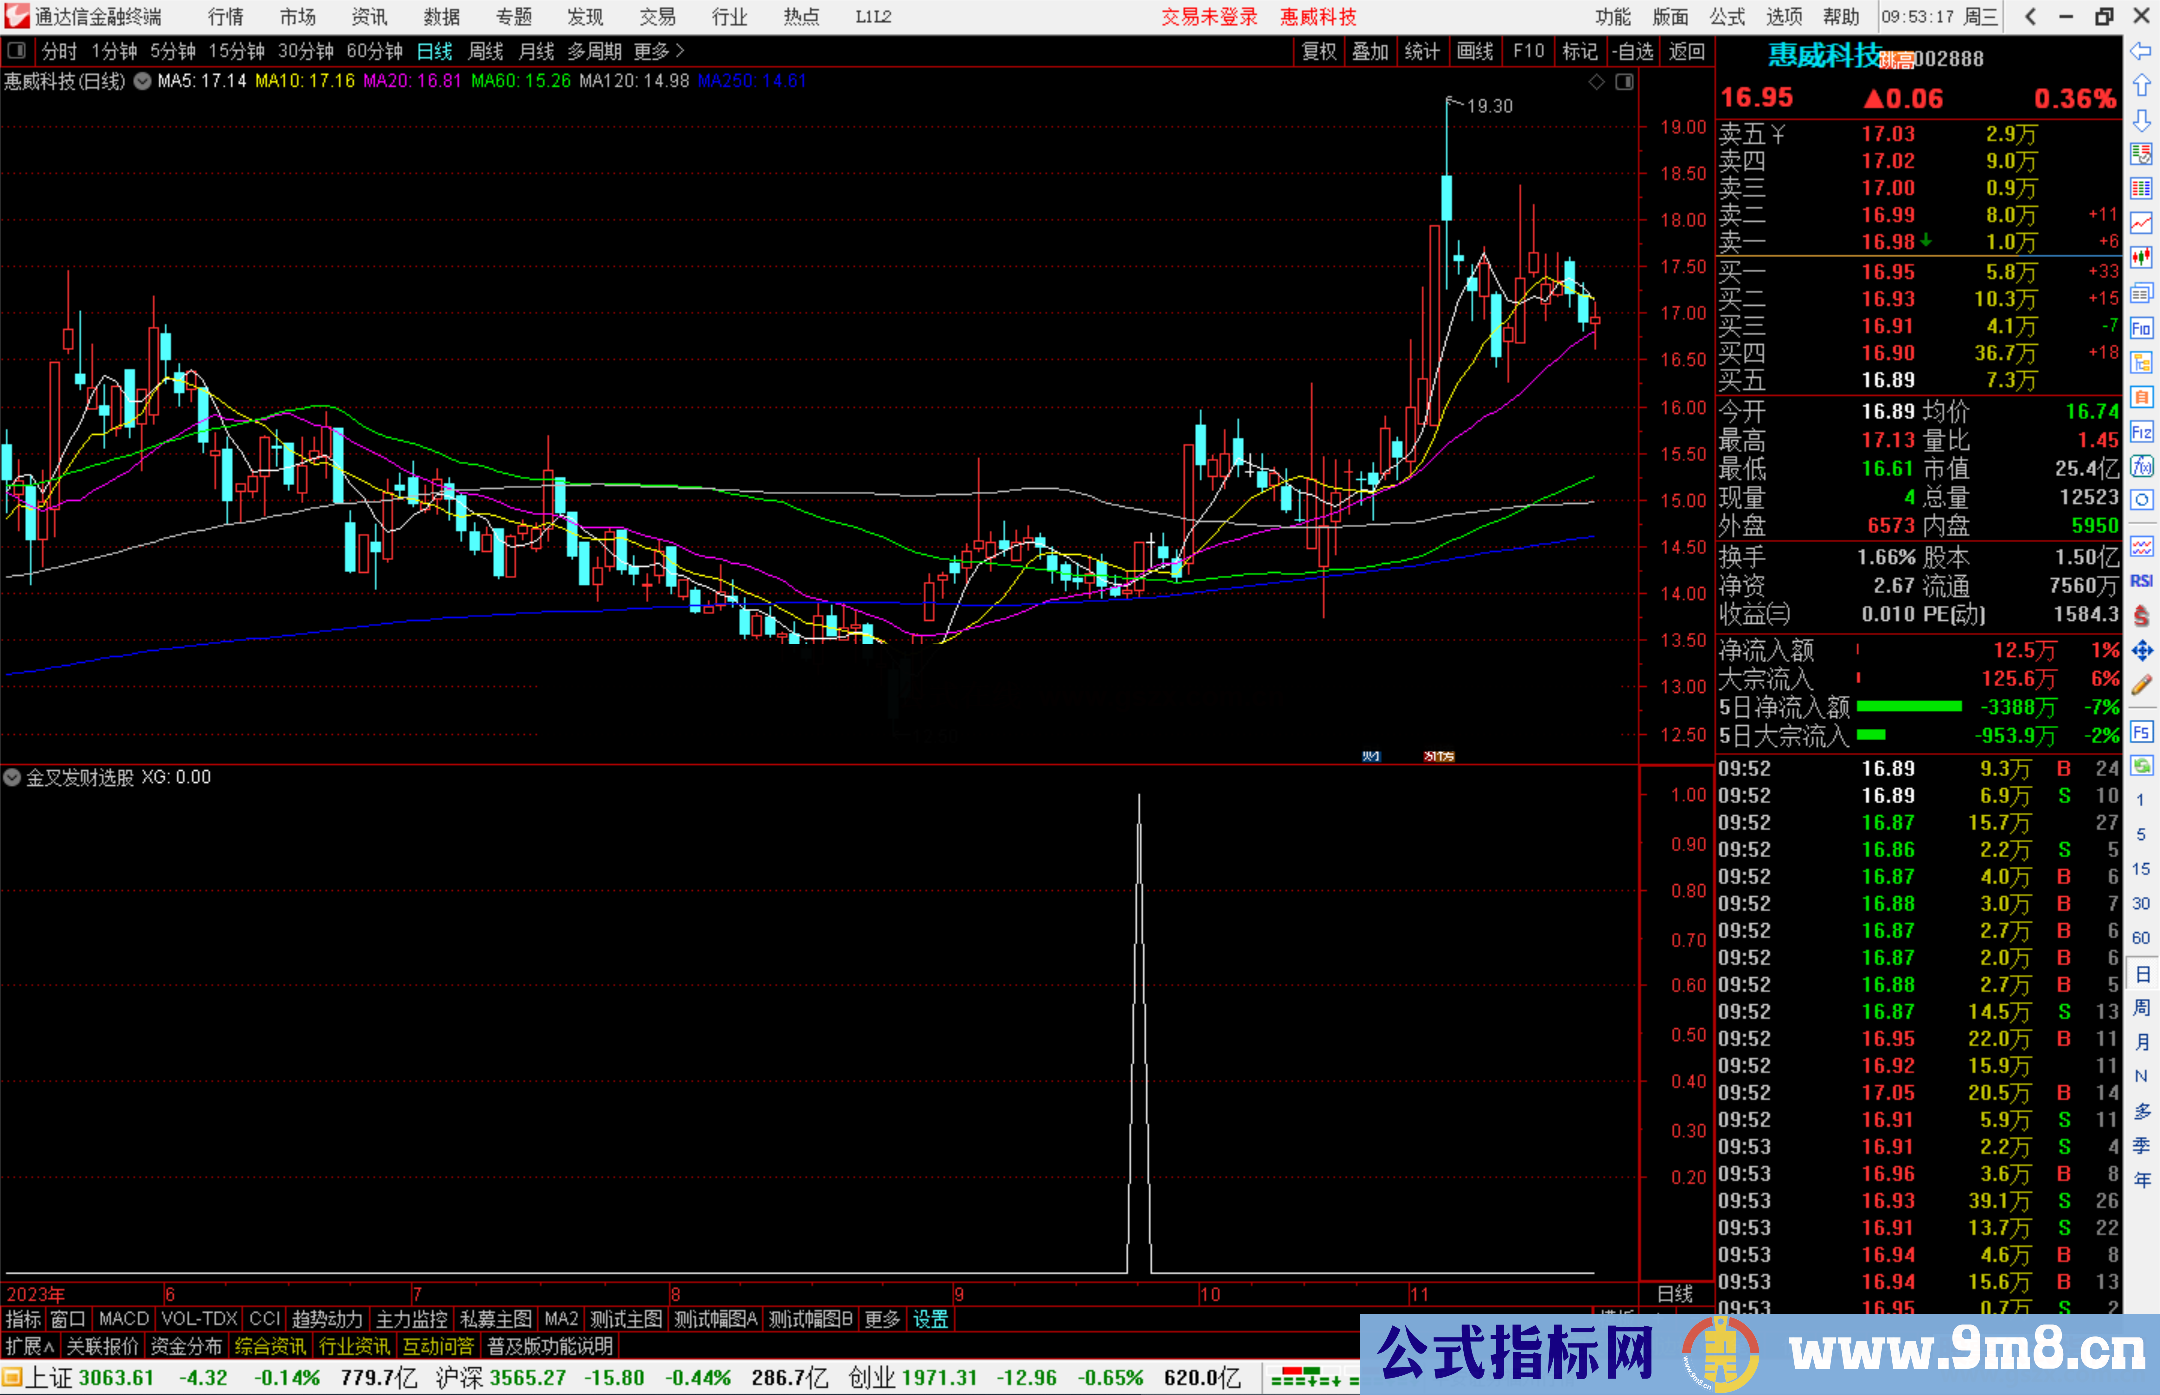
Task: Click the 19.30 high price marker
Action: point(1488,106)
